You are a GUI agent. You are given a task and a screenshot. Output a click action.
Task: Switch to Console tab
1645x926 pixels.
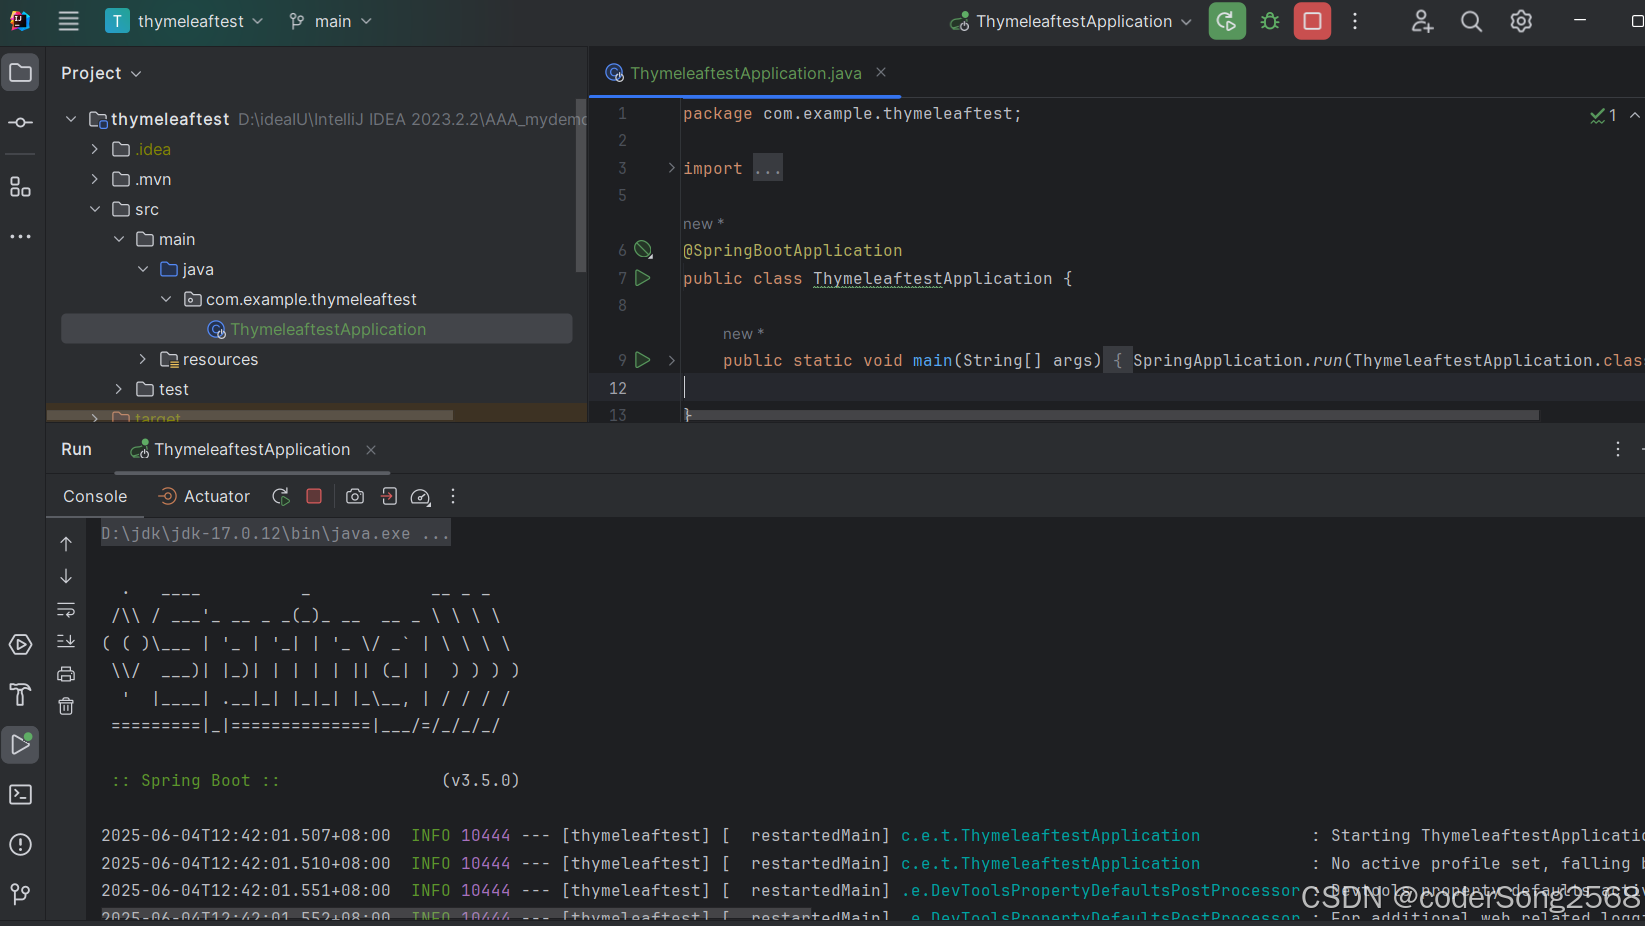pos(95,496)
